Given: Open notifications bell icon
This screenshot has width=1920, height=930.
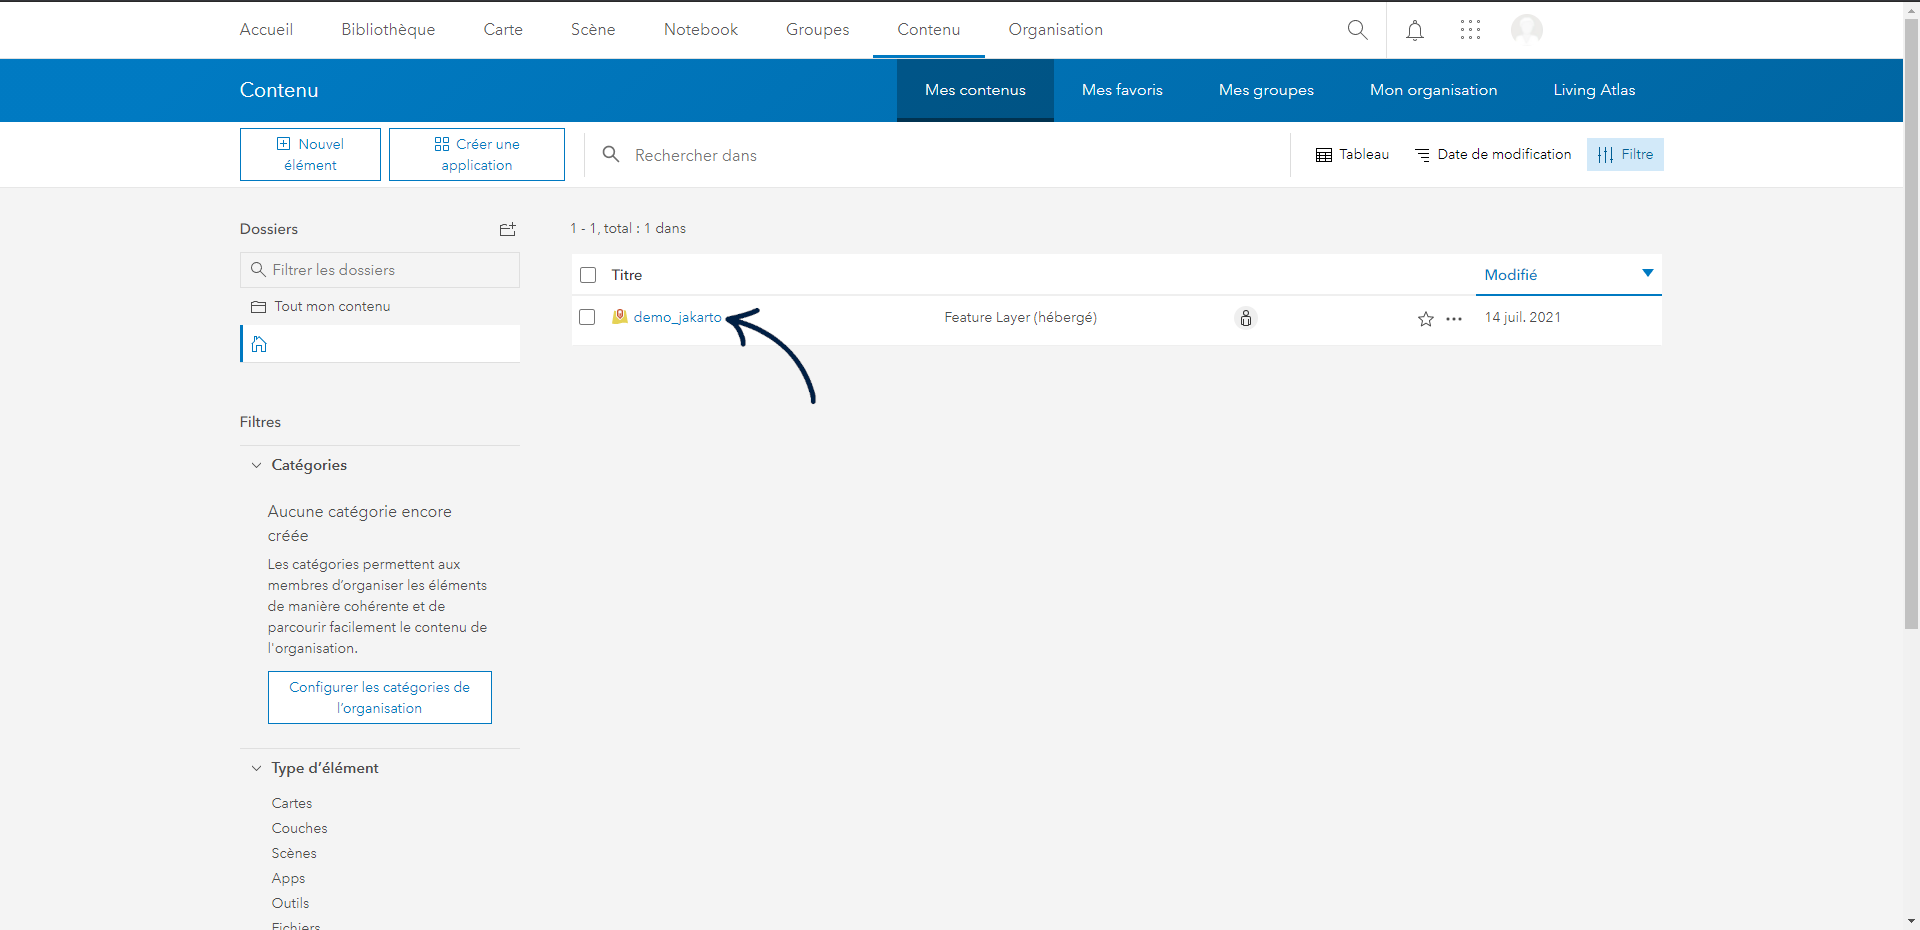Looking at the screenshot, I should (x=1414, y=31).
